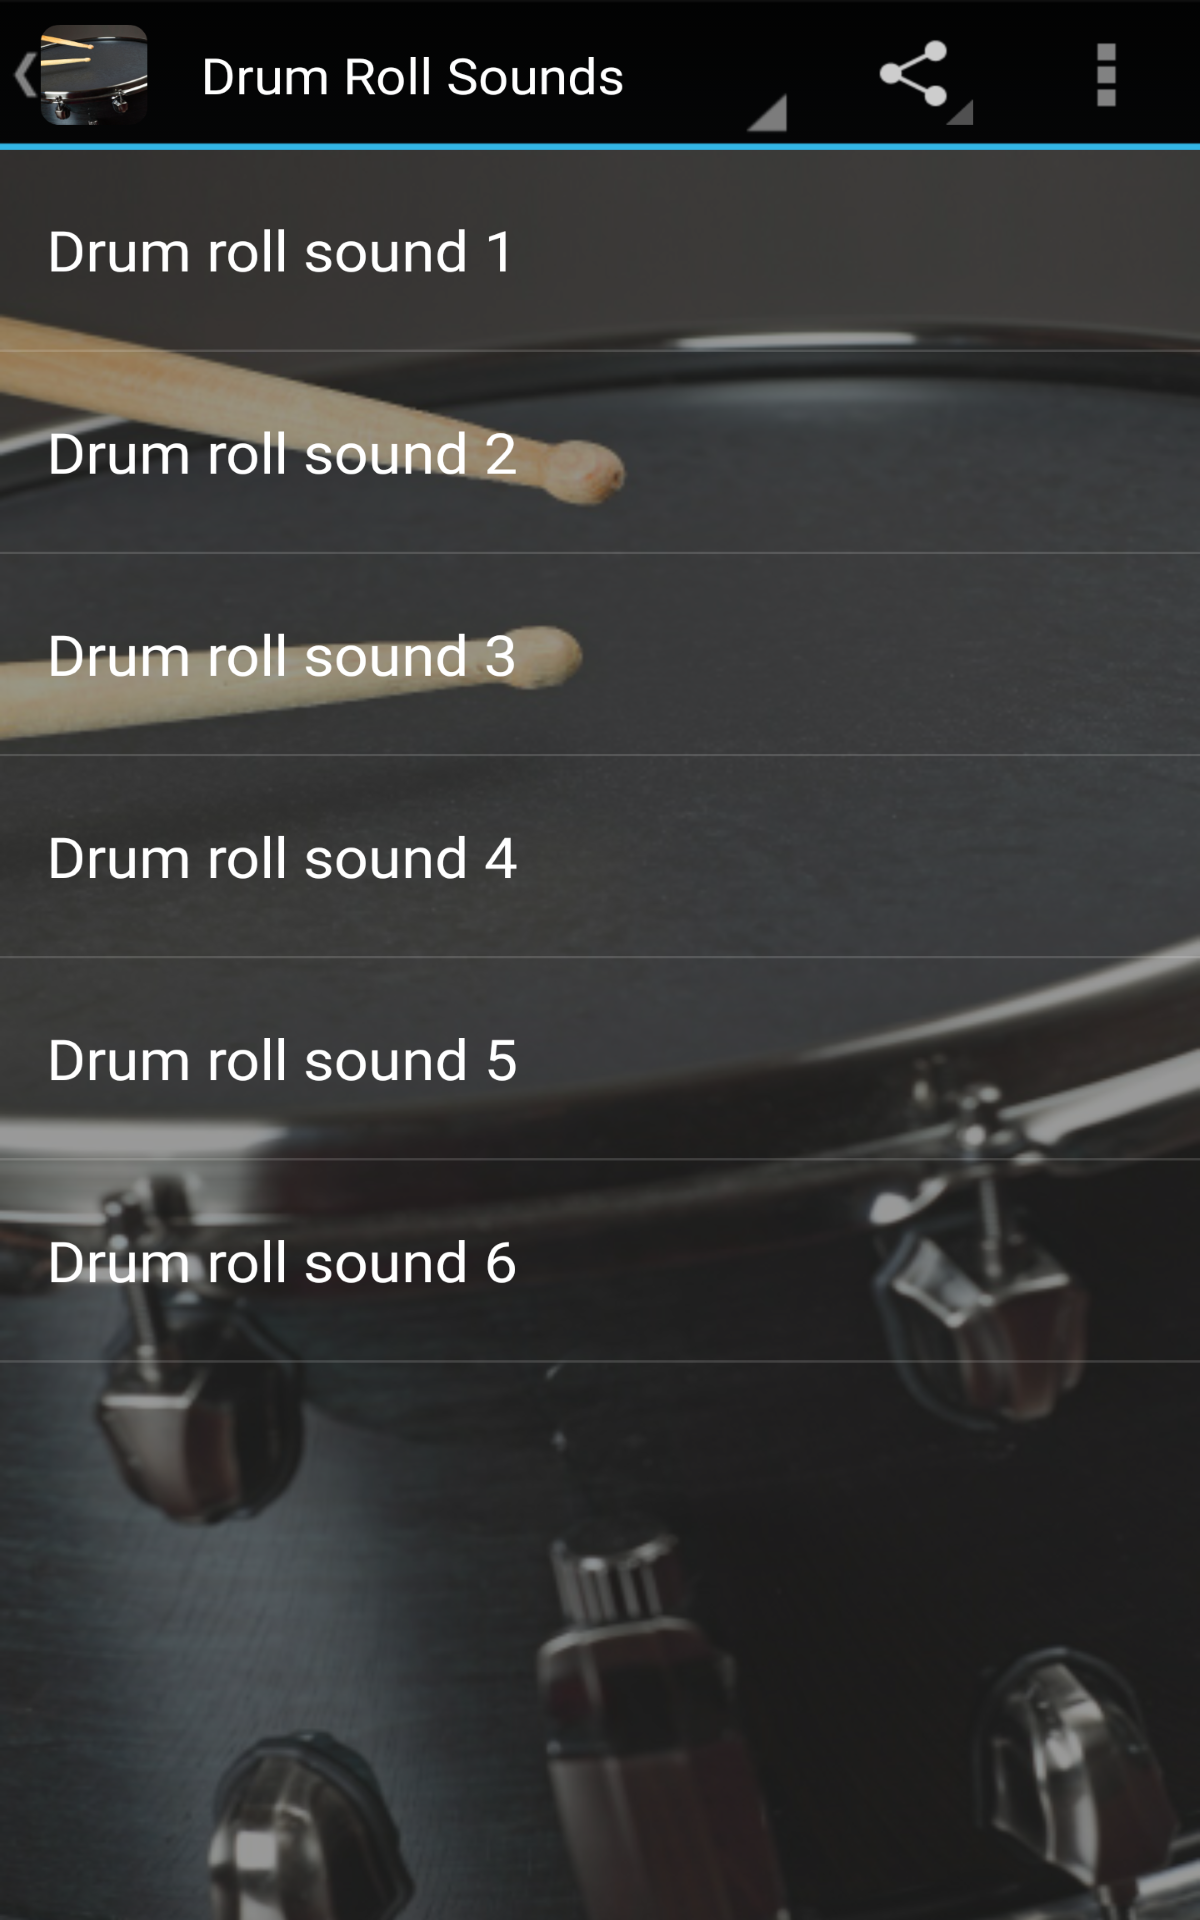The width and height of the screenshot is (1200, 1920).
Task: Tap the first item in the sound list
Action: [600, 251]
